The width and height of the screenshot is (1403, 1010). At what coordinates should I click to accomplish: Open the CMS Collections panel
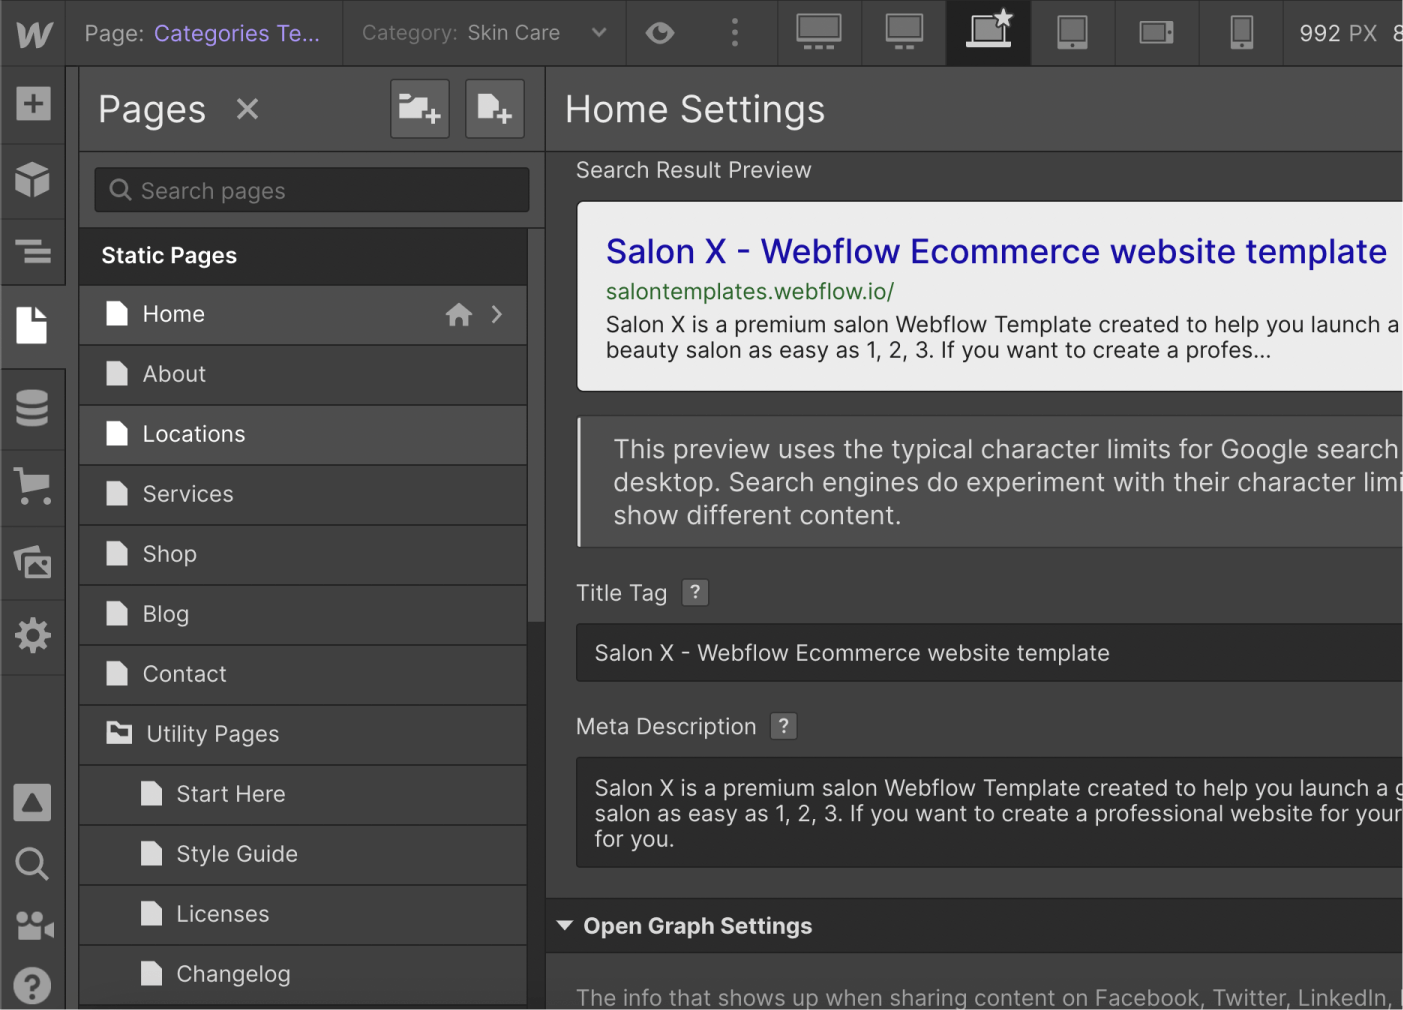(x=33, y=408)
